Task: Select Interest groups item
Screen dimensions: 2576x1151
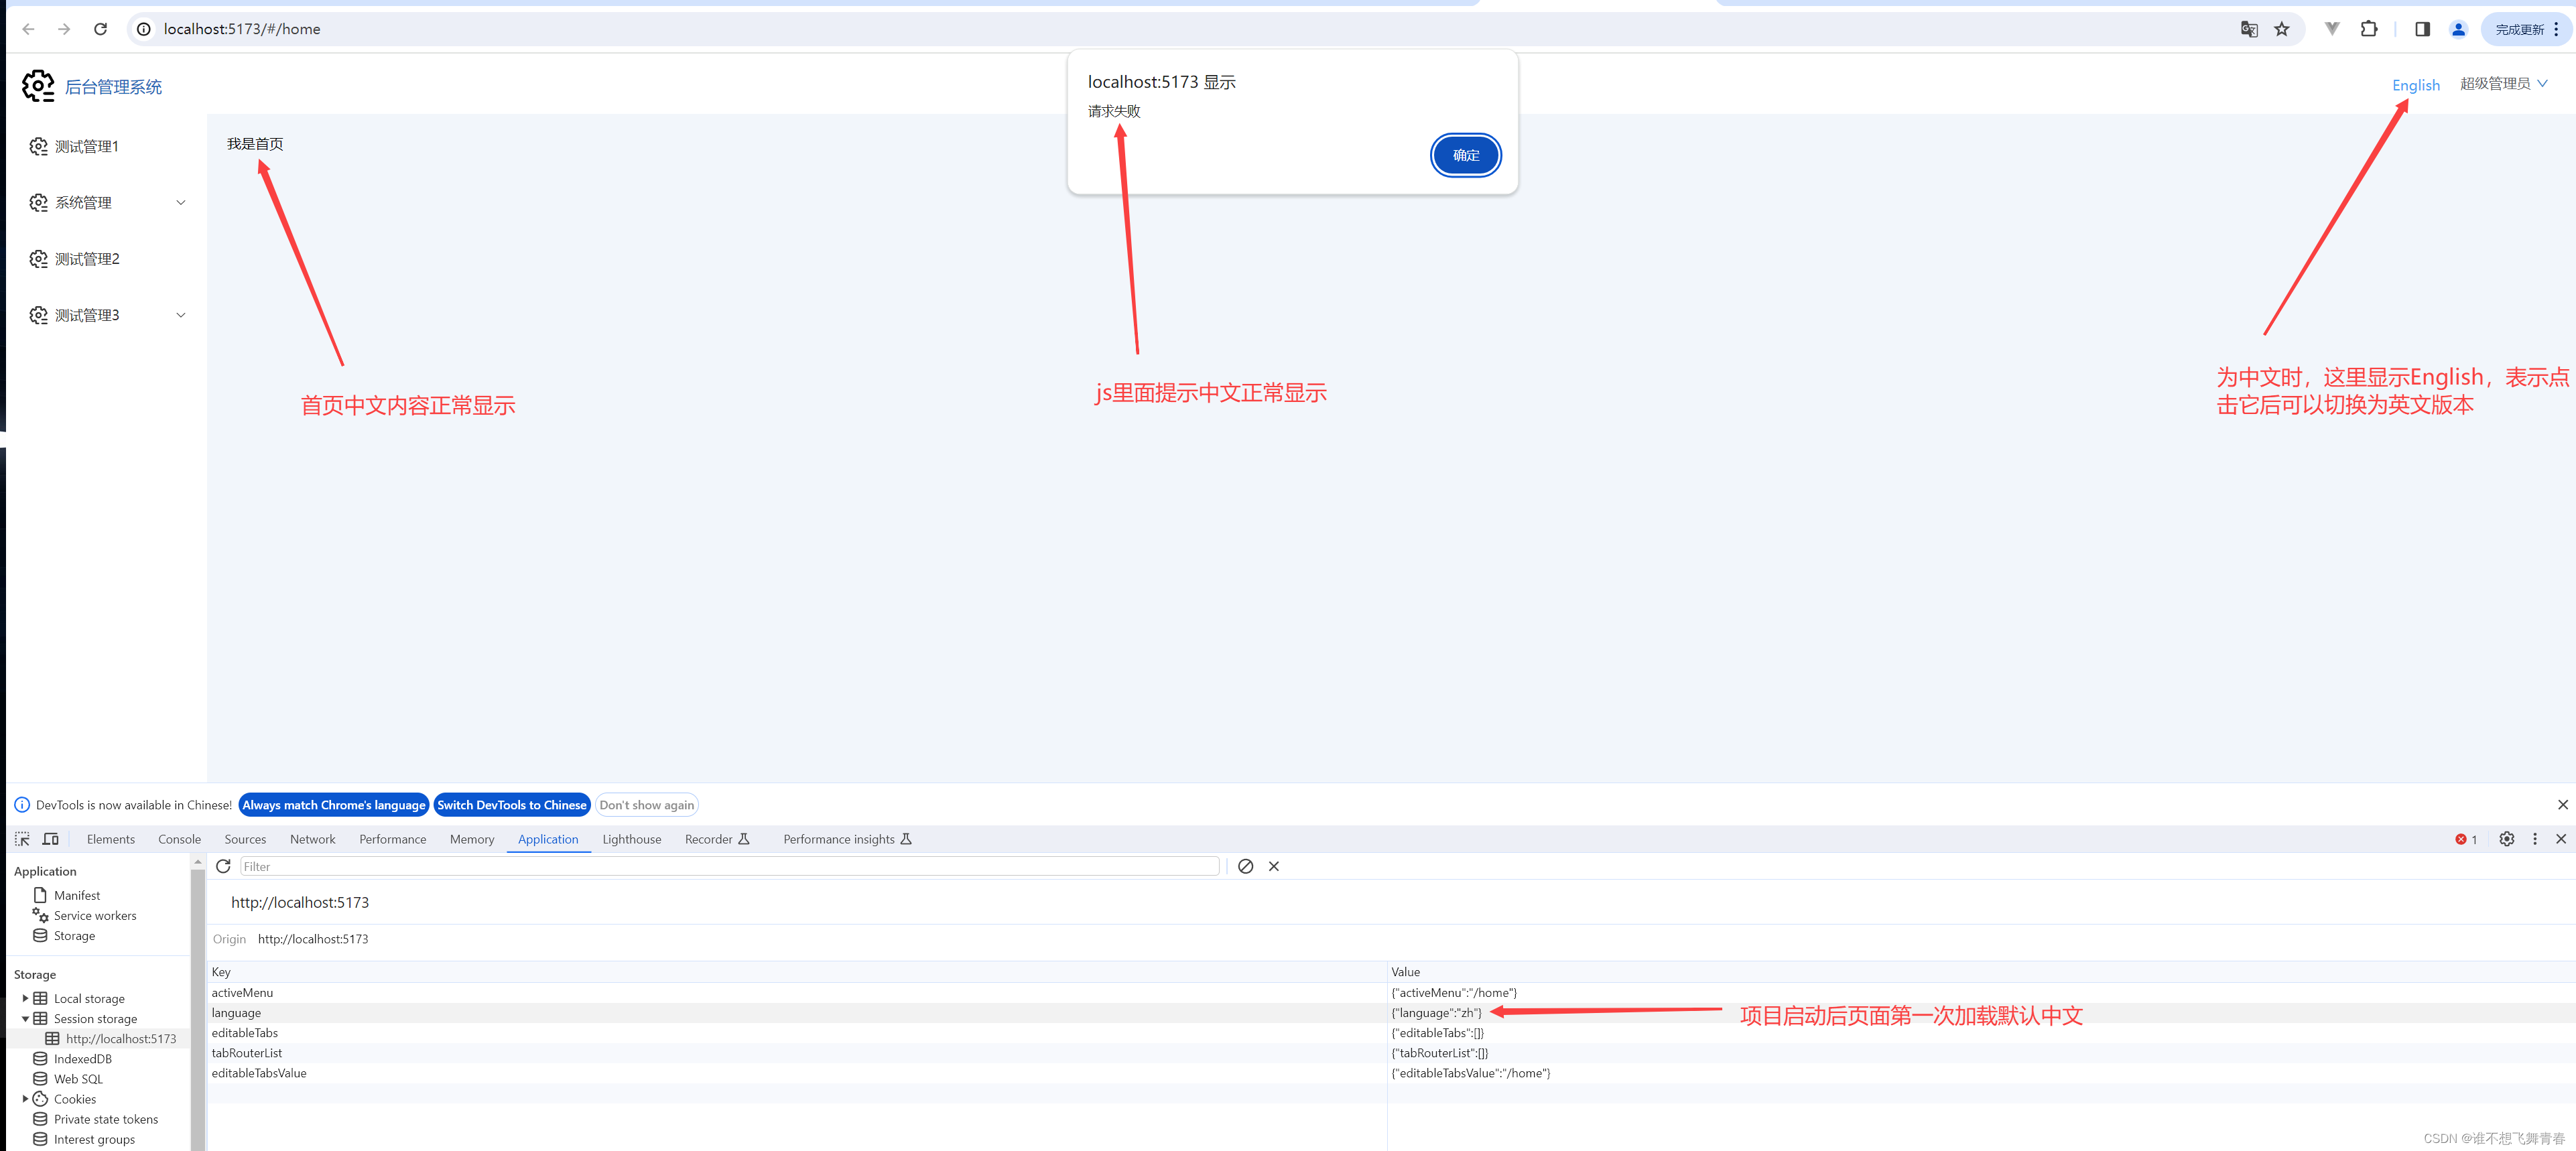Action: click(x=94, y=1140)
